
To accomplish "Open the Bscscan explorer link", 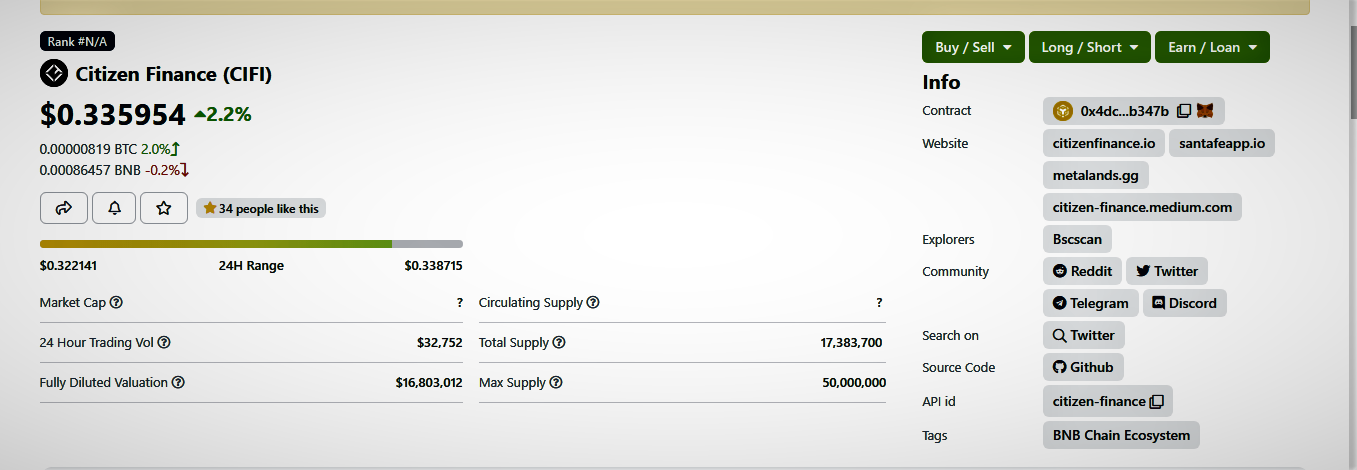I will click(x=1077, y=239).
